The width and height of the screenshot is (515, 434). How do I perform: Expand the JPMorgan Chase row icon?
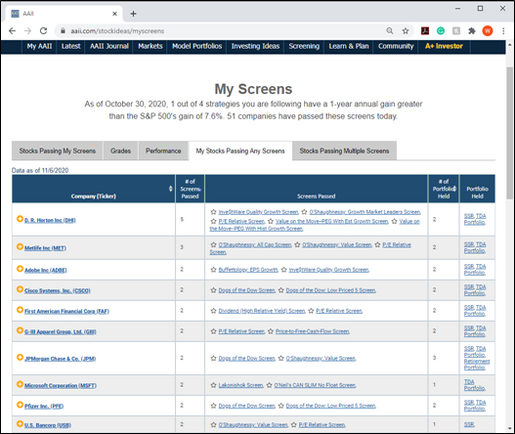pos(20,357)
